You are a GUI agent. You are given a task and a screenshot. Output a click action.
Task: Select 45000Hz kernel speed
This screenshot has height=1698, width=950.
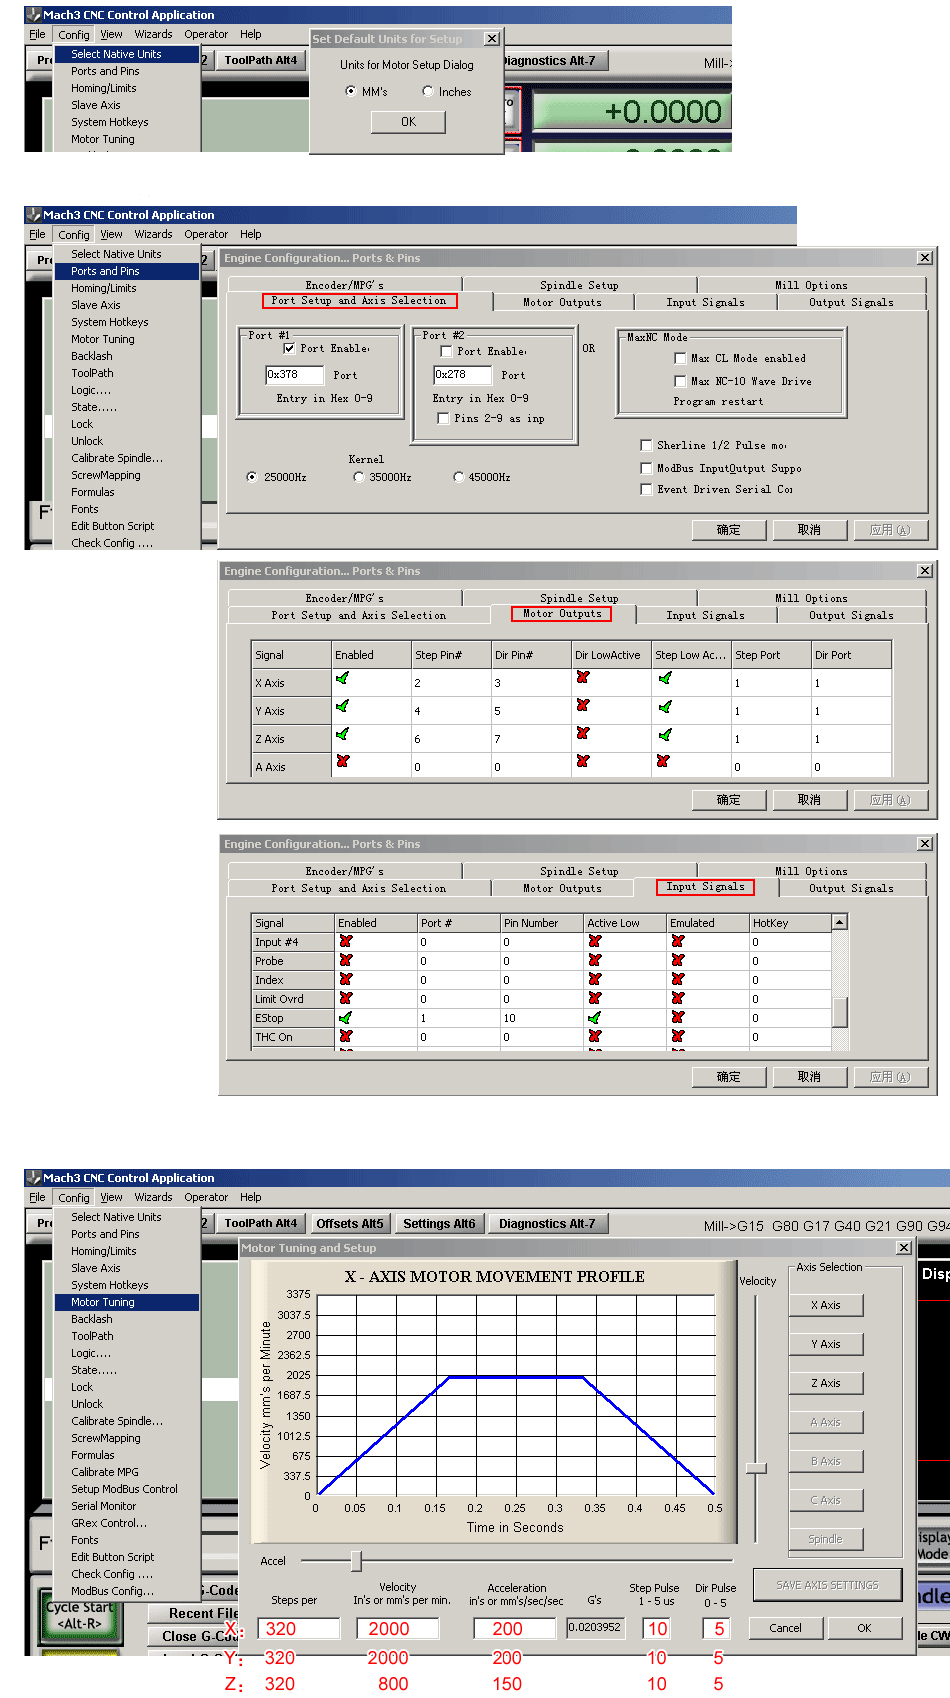coord(458,477)
